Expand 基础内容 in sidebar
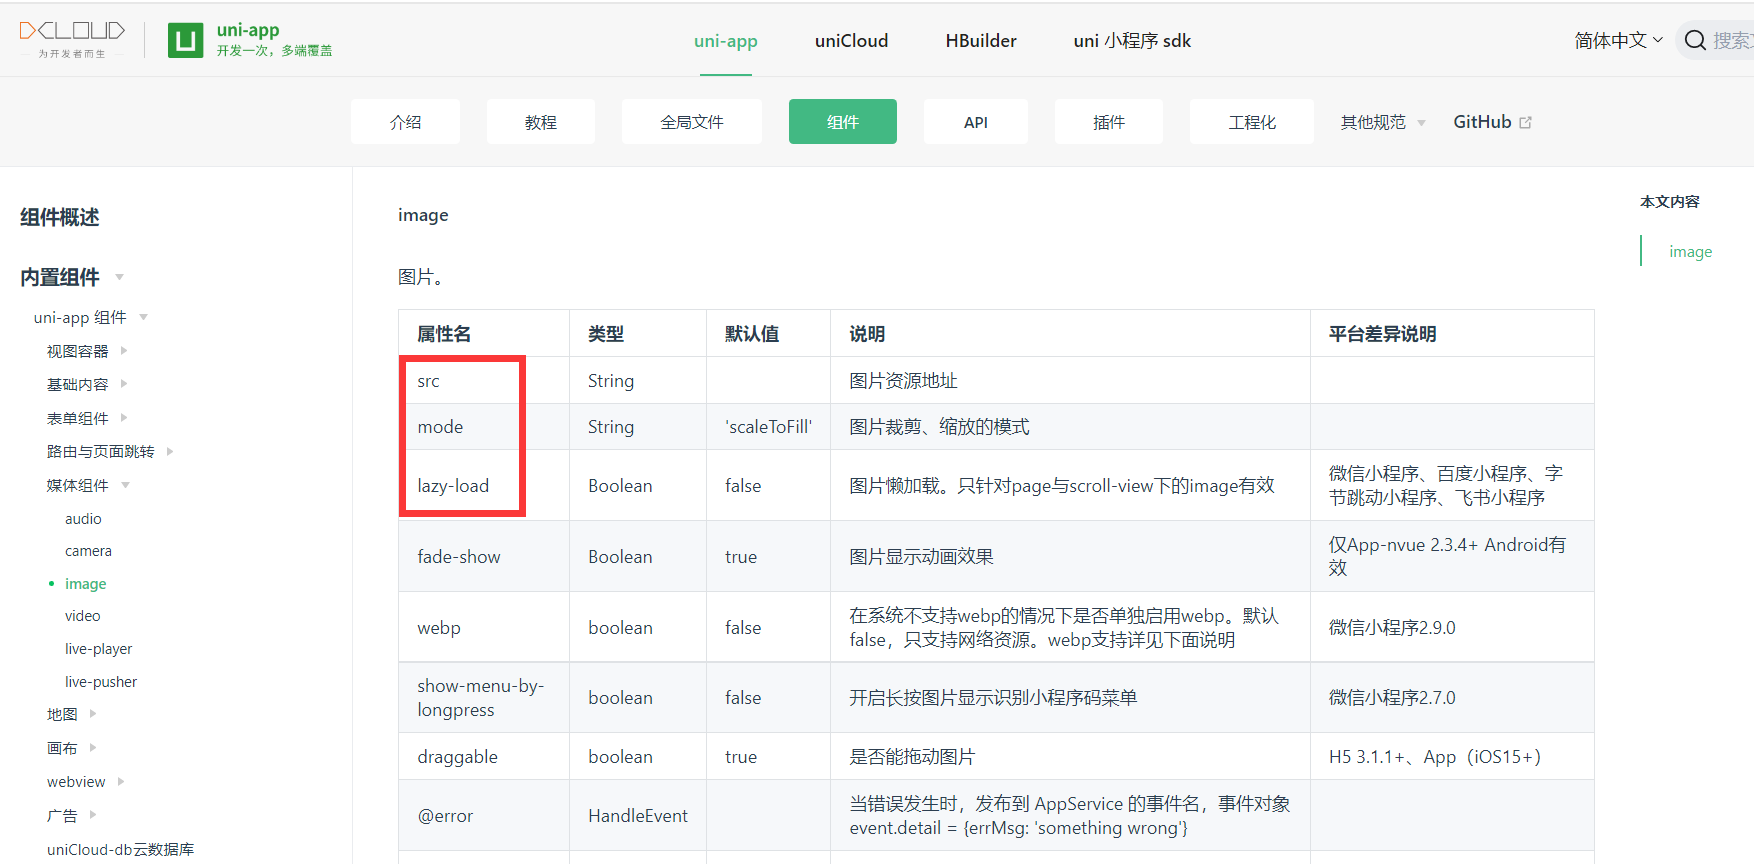This screenshot has height=864, width=1754. pyautogui.click(x=124, y=384)
